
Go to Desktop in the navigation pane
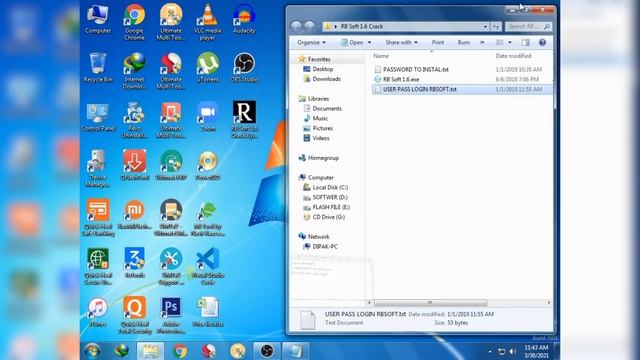[x=322, y=69]
